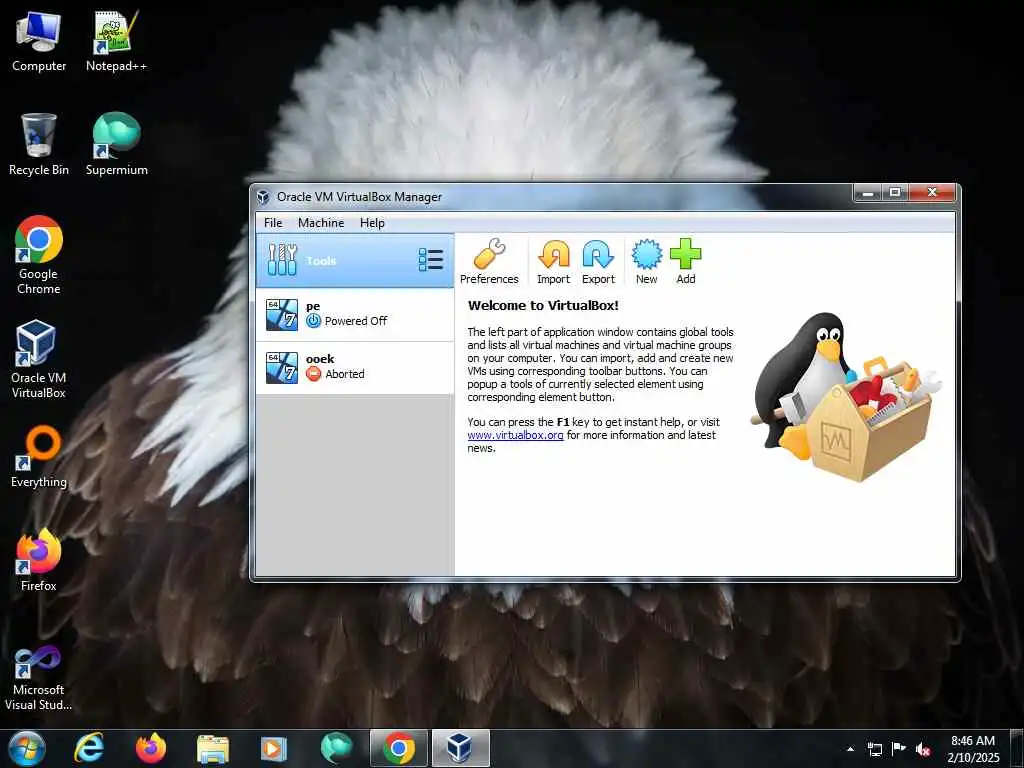Open the Firefox desktop shortcut
Screen dimensions: 1024x768
click(x=39, y=560)
